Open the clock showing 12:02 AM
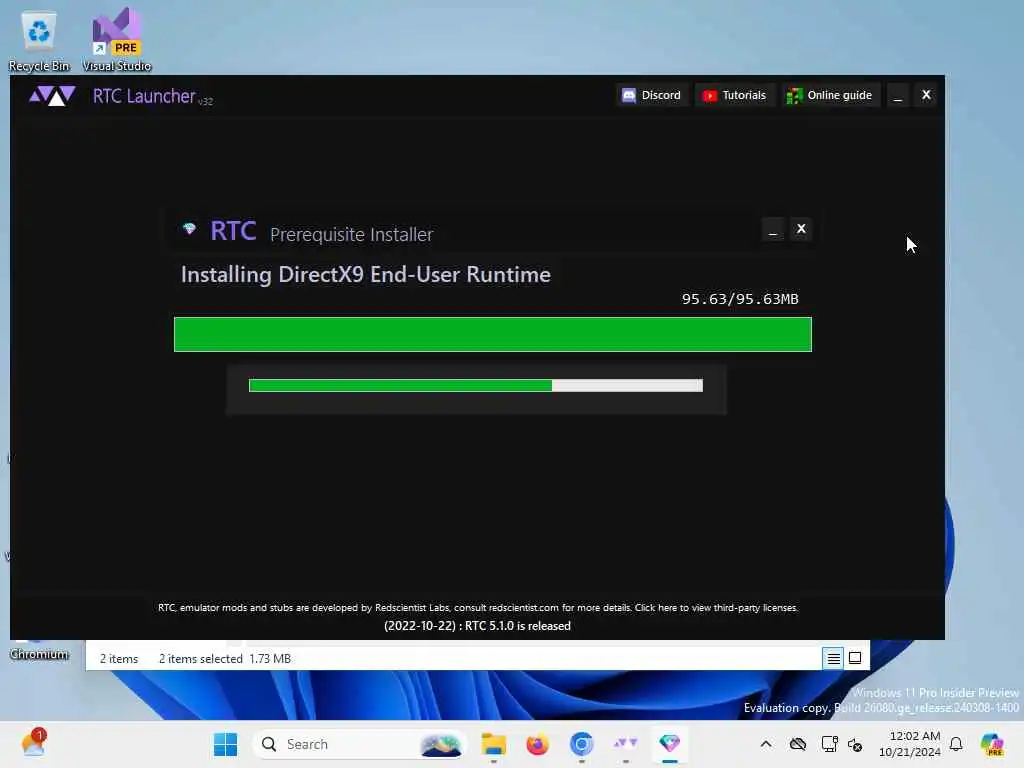 point(909,744)
